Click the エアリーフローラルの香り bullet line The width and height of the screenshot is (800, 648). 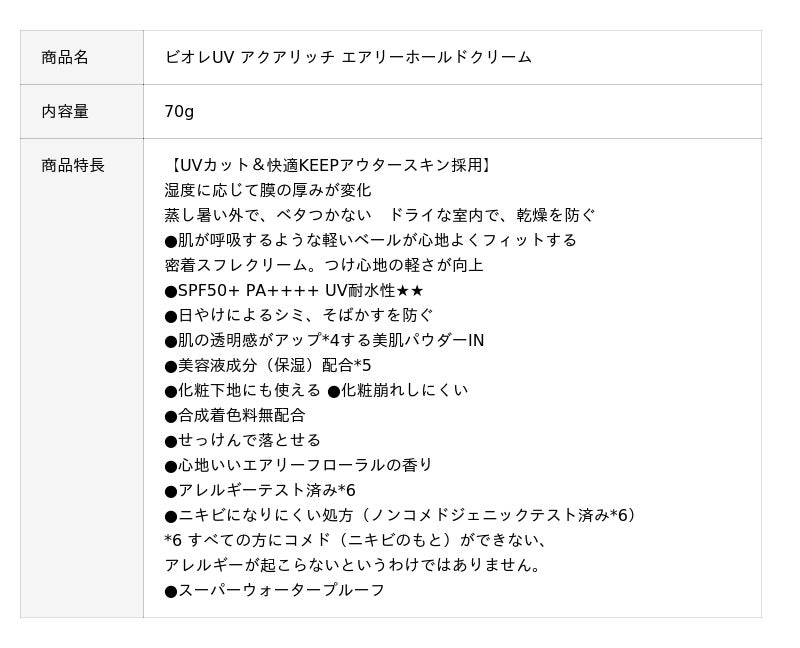(x=299, y=465)
